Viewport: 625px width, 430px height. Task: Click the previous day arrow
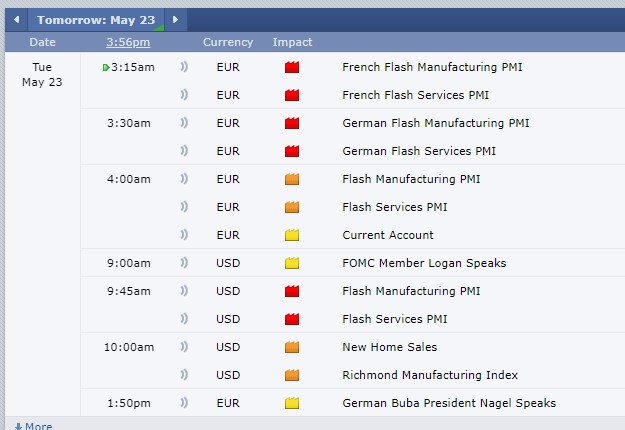tap(16, 19)
